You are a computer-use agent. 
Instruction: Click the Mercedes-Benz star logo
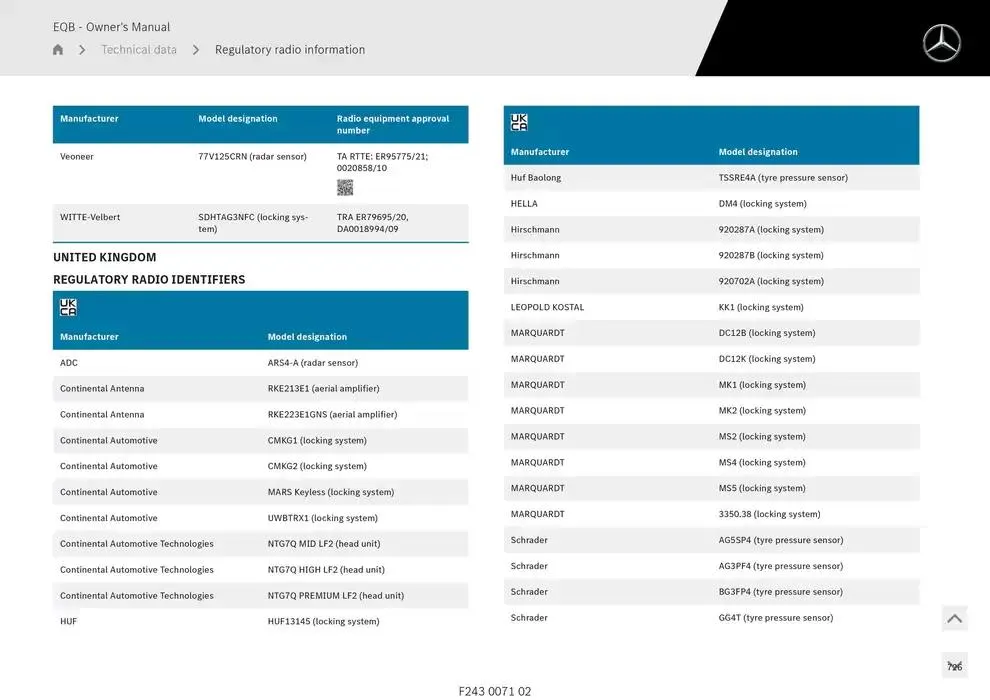point(940,43)
